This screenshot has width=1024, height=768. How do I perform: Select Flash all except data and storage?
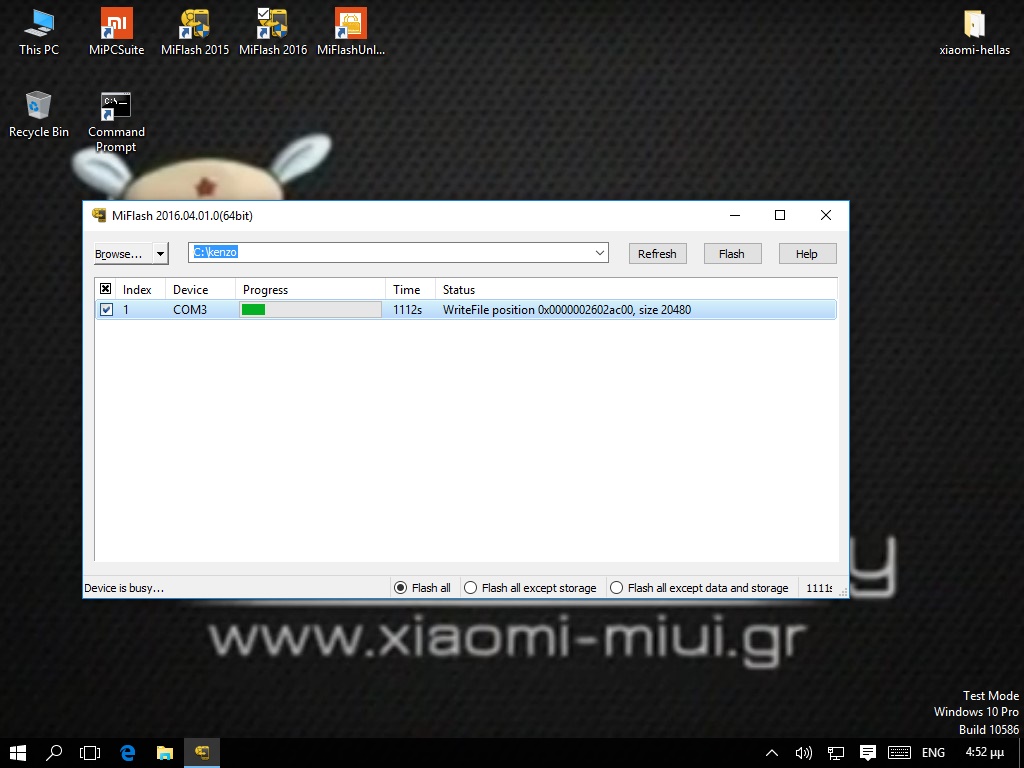(x=617, y=588)
